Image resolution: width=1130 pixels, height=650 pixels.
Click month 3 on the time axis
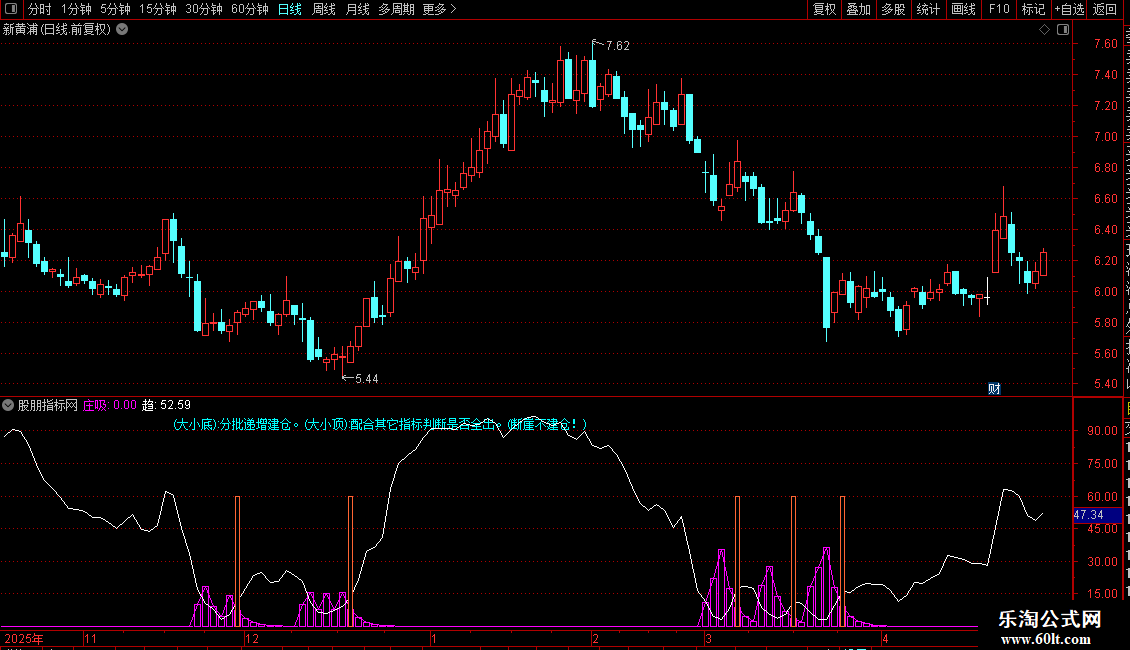tap(708, 638)
